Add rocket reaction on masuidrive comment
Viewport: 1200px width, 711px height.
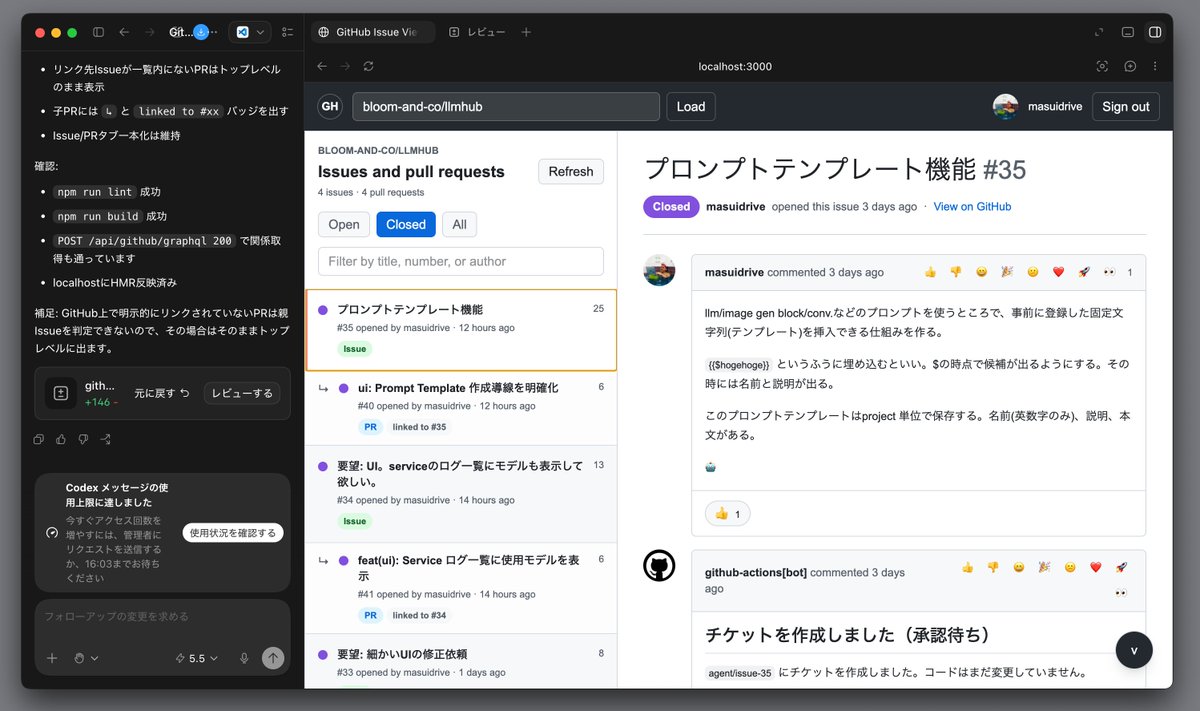click(1084, 272)
